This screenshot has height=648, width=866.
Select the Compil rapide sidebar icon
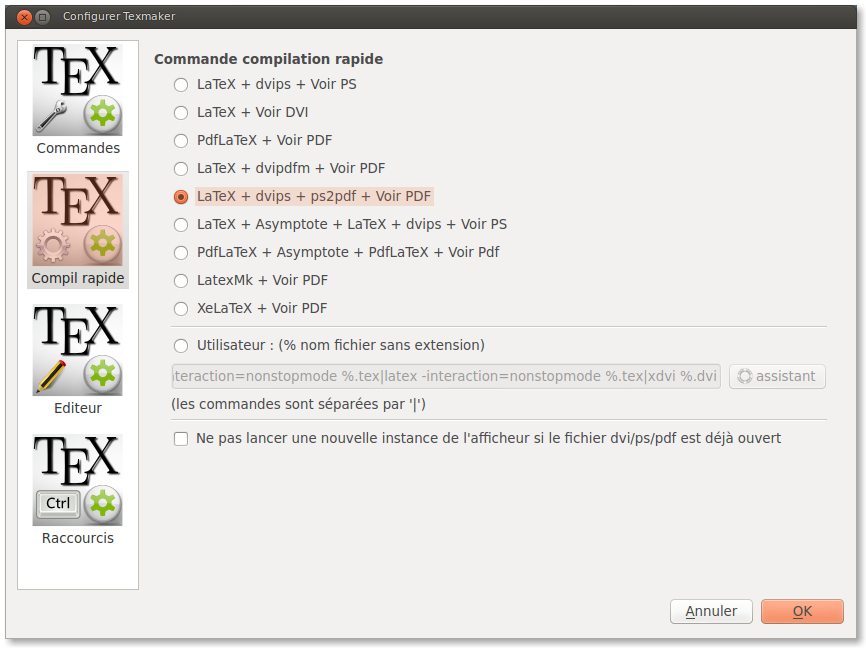pos(78,230)
